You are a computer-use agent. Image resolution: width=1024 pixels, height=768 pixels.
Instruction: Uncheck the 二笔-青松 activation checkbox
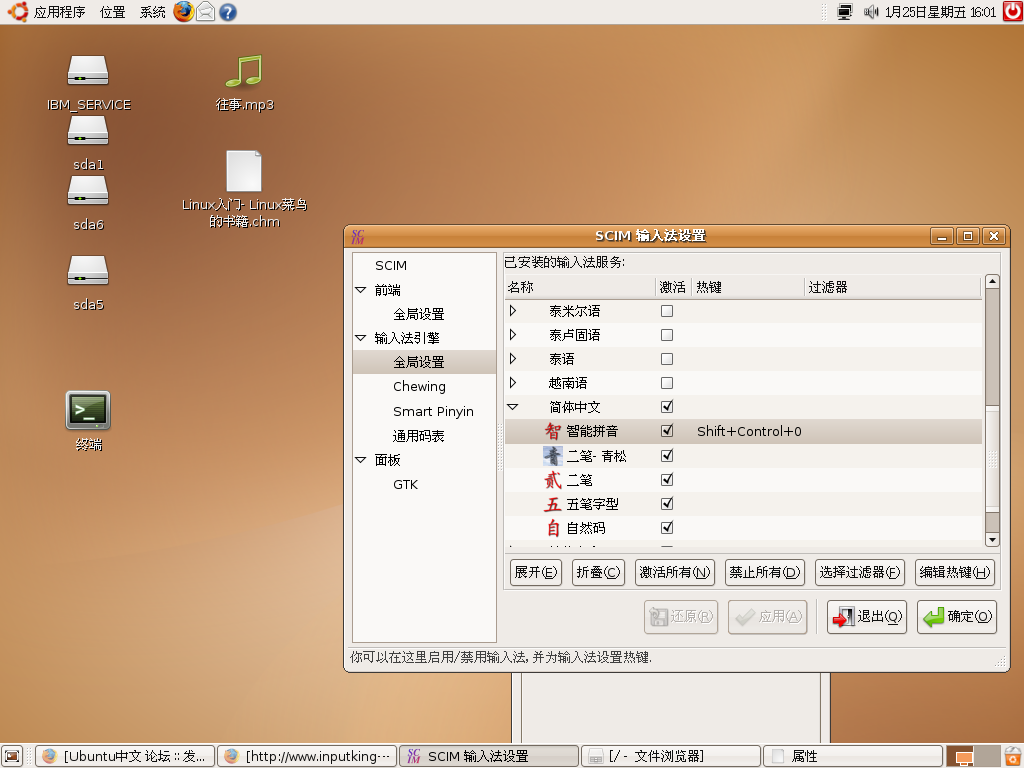click(667, 455)
